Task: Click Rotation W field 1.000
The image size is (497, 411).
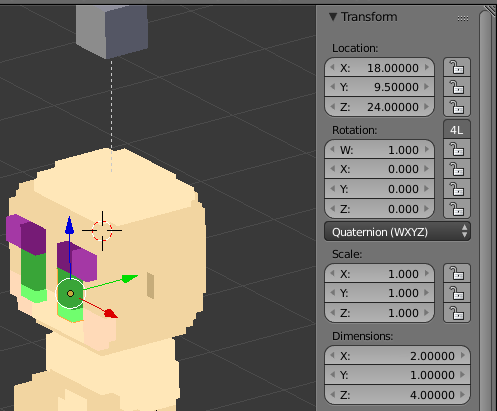Action: (379, 150)
